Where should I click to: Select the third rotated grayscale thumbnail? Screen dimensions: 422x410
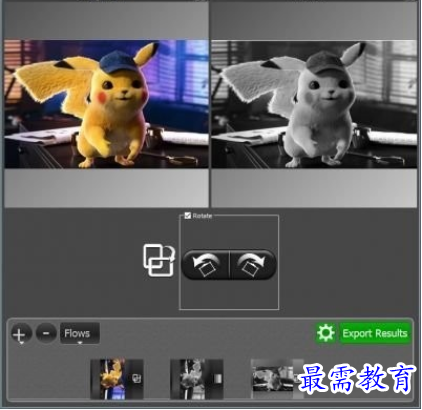[277, 379]
